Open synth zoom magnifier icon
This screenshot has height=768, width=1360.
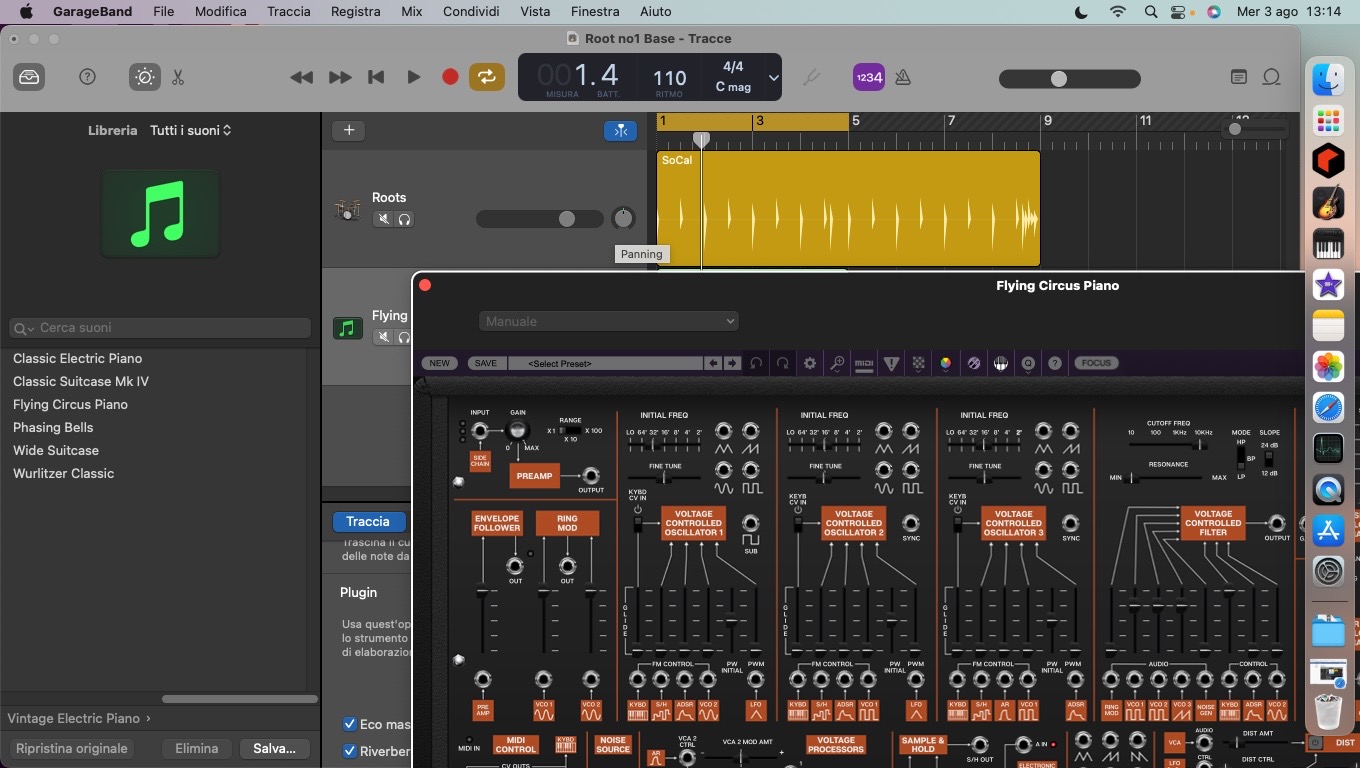tap(837, 363)
